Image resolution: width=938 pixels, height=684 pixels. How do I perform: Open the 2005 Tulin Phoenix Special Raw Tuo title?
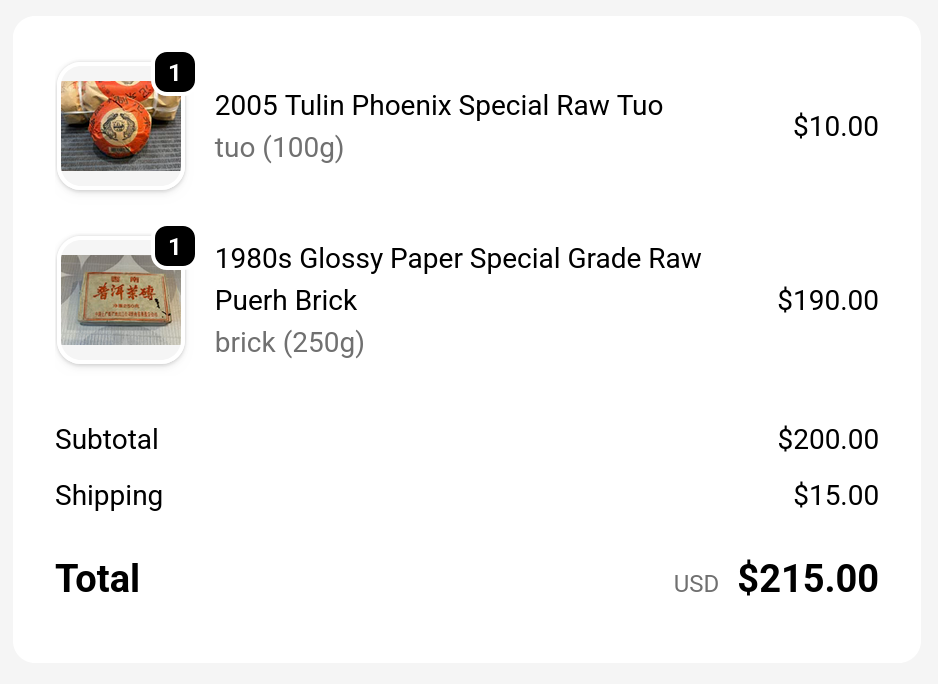[x=438, y=106]
